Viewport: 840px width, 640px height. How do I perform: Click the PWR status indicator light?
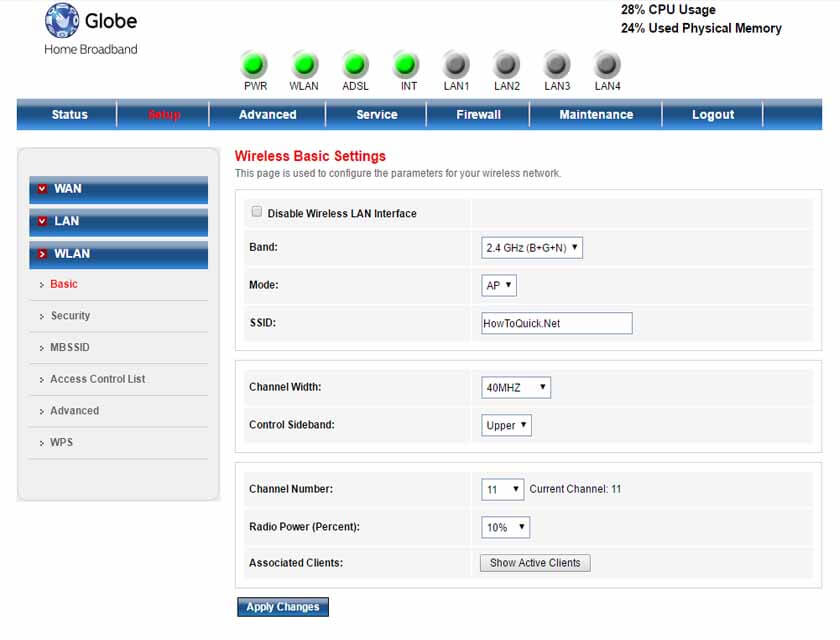click(x=254, y=59)
